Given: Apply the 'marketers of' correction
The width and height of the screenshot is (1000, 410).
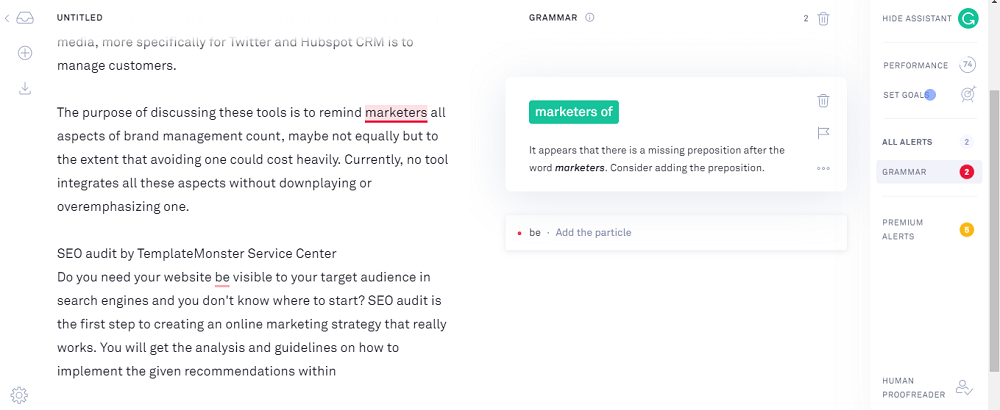Looking at the screenshot, I should 573,112.
